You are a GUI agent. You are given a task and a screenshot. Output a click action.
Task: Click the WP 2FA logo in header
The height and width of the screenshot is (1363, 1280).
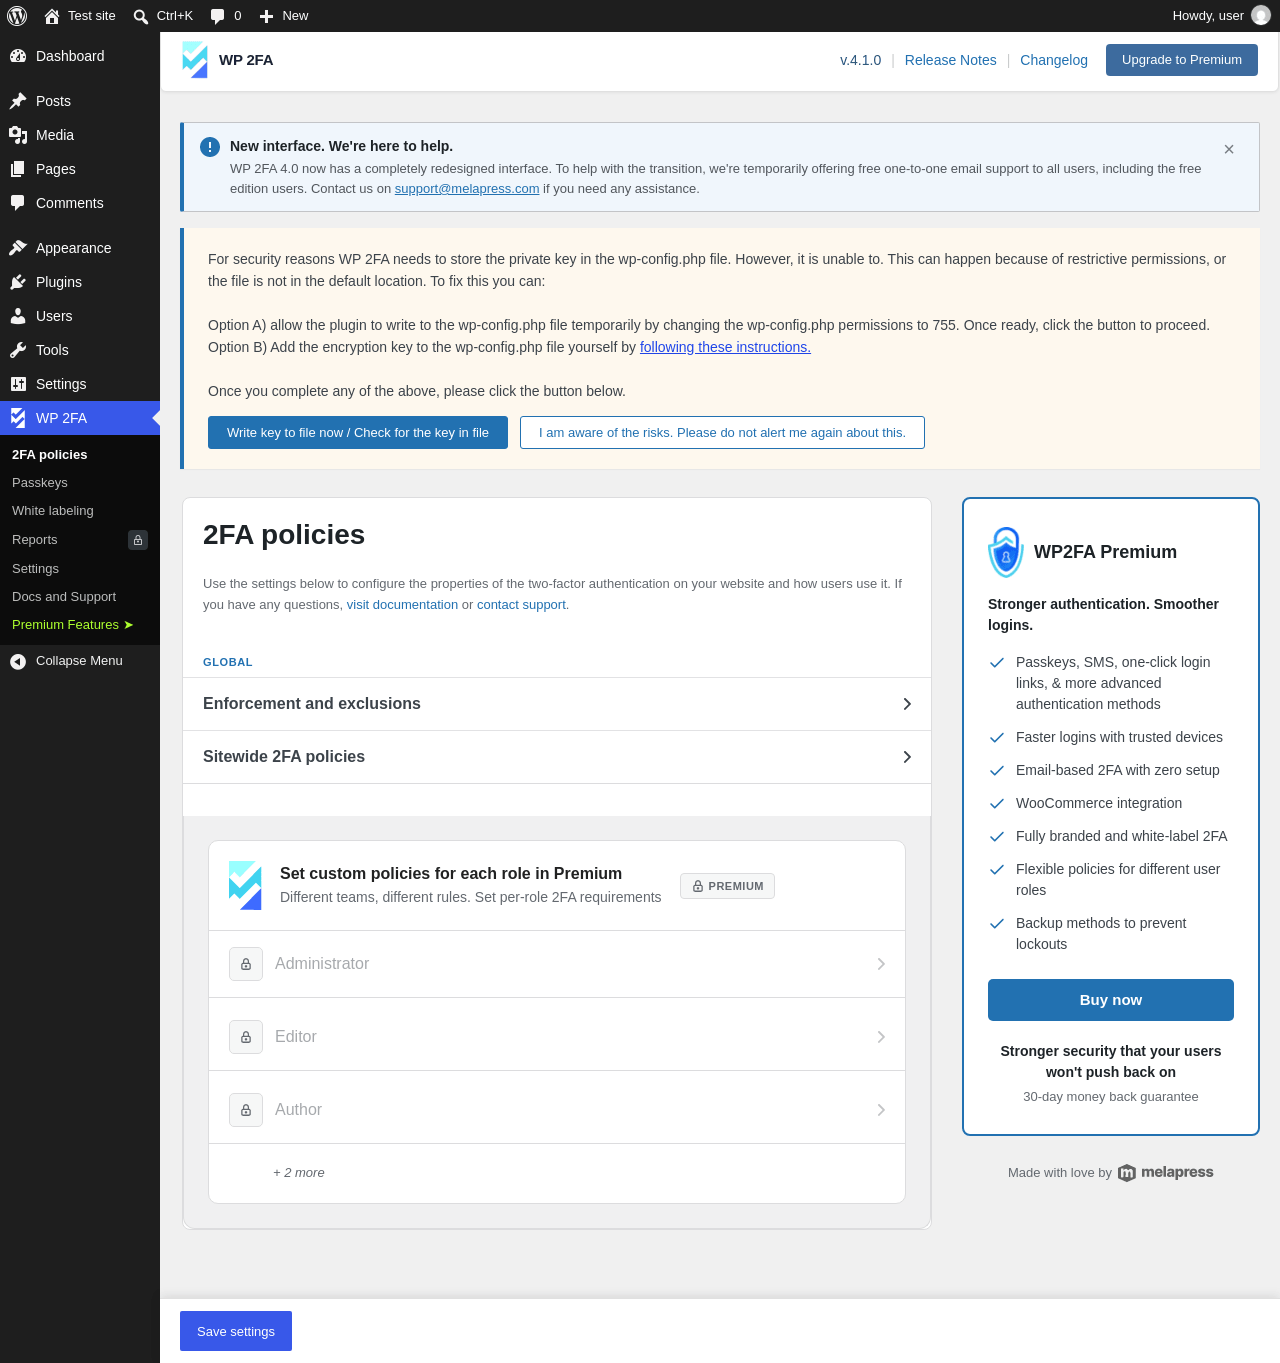(x=195, y=60)
